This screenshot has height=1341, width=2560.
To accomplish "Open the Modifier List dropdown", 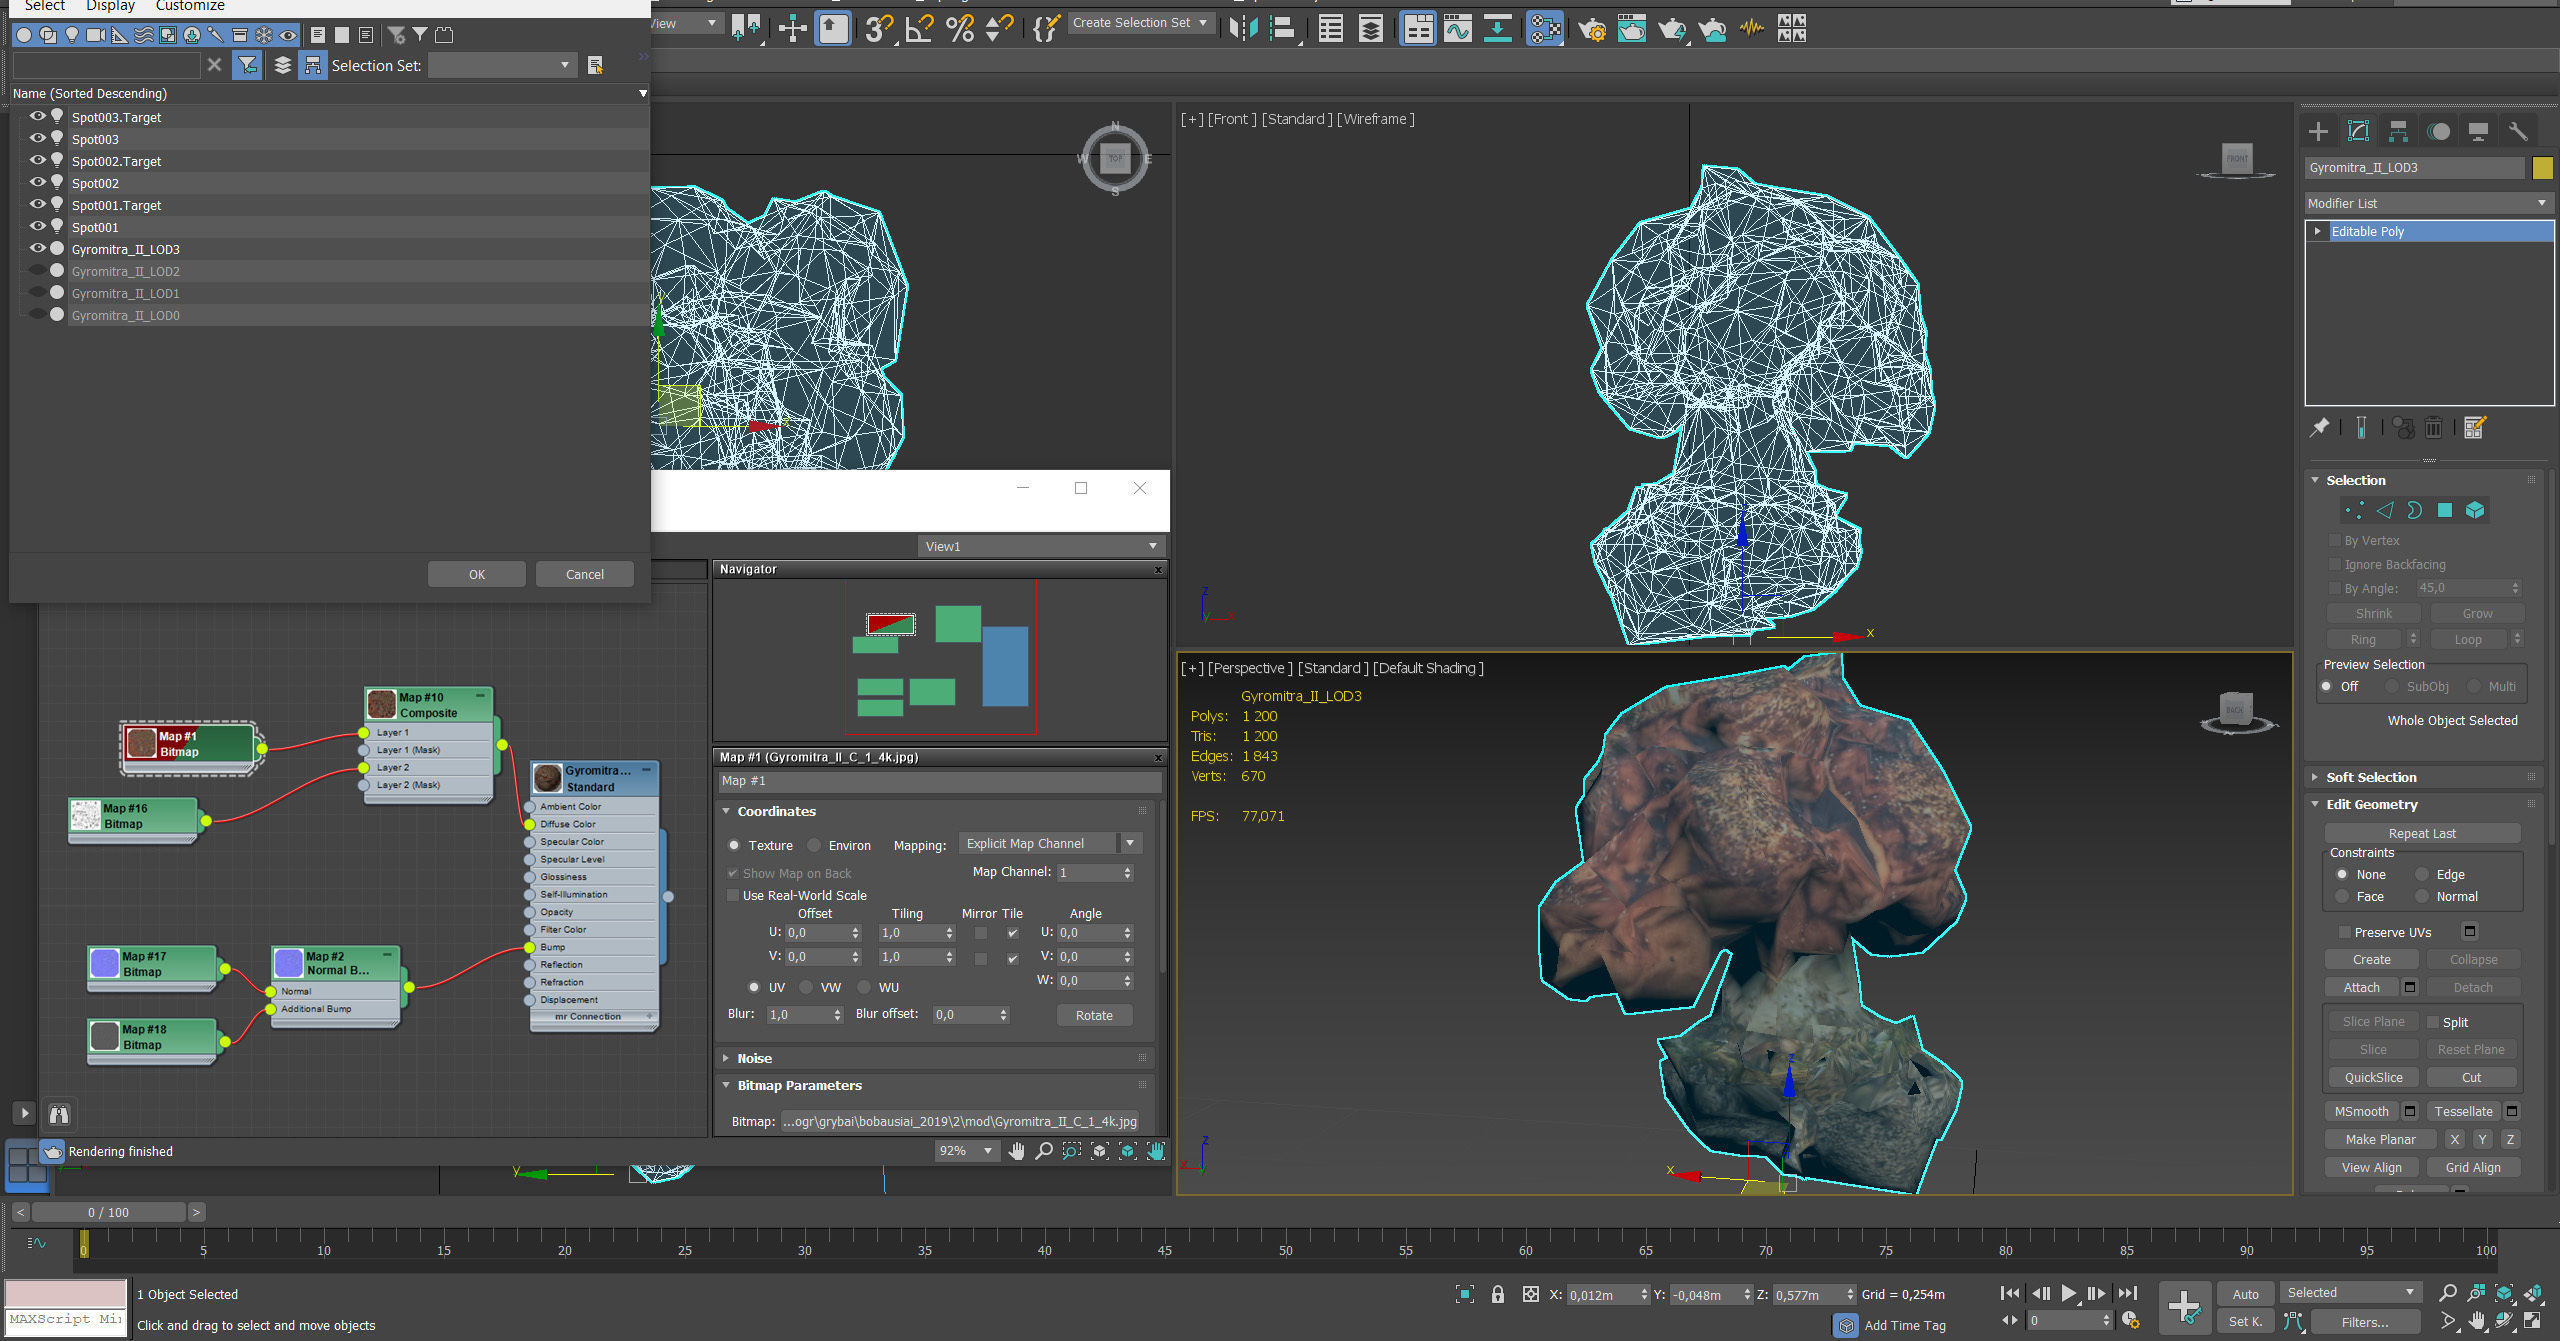I will tap(2429, 203).
